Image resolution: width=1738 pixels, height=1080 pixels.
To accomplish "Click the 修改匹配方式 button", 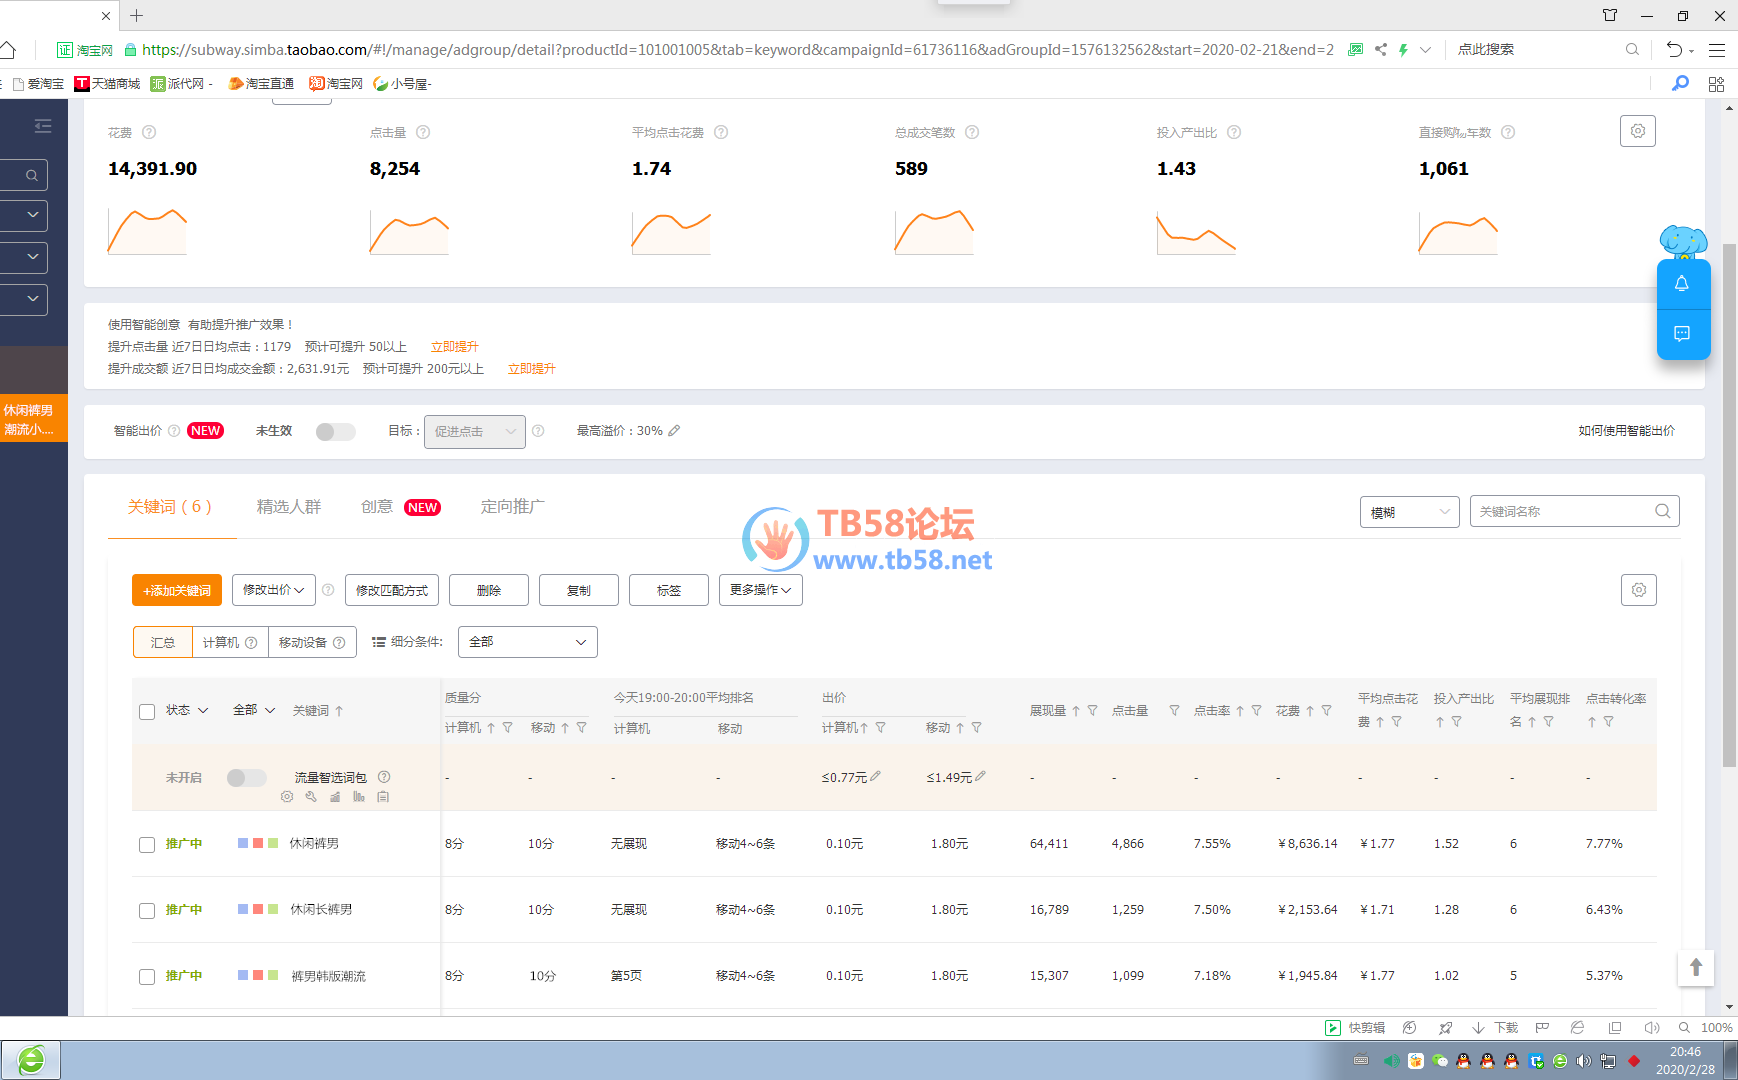I will pos(392,590).
